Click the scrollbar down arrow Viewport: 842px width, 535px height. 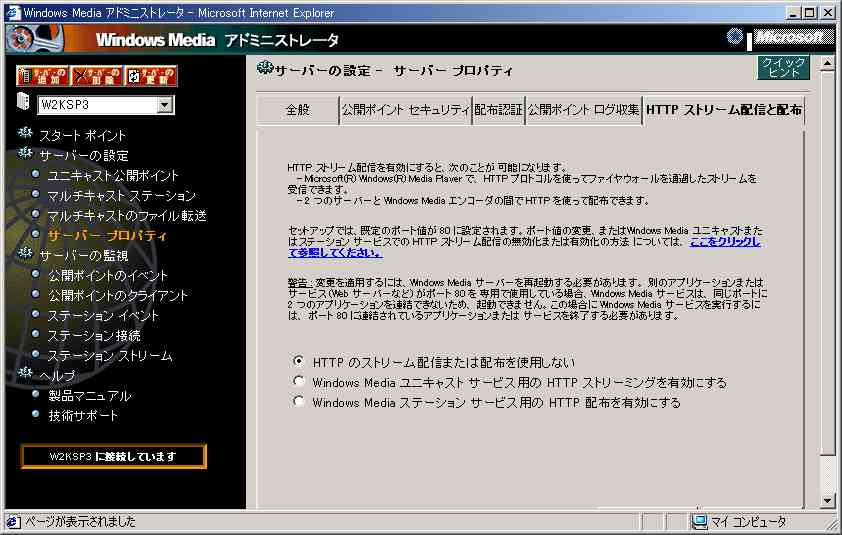point(828,501)
